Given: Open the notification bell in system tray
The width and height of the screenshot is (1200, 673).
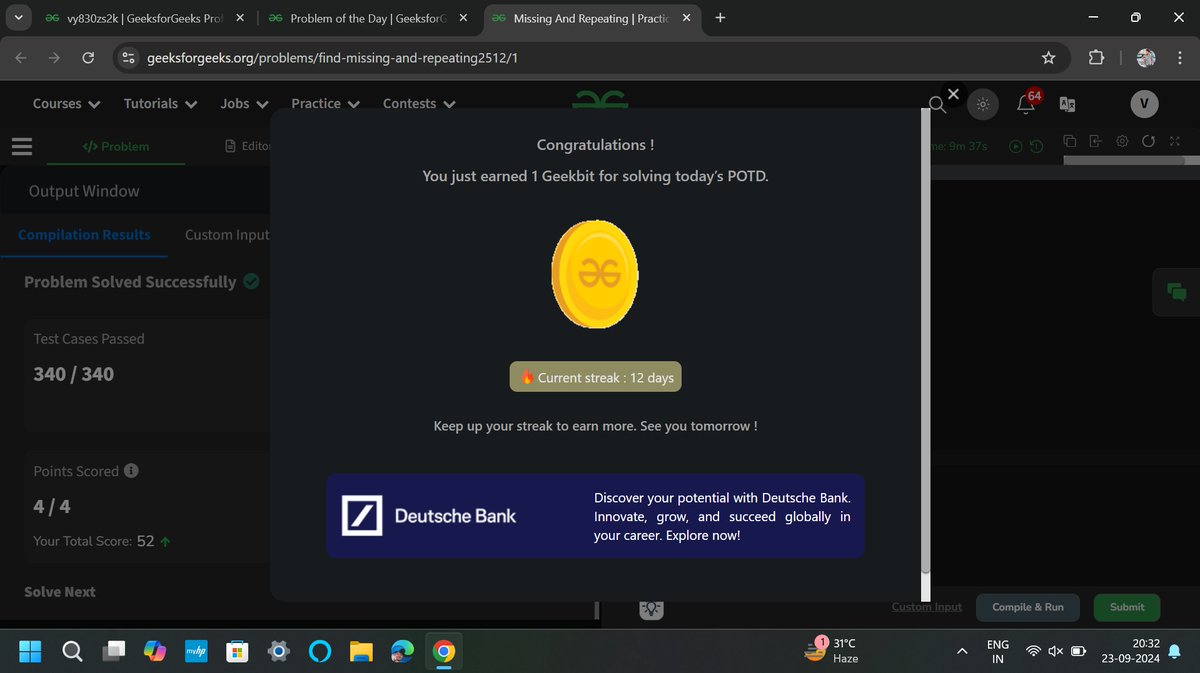Looking at the screenshot, I should pos(1175,651).
